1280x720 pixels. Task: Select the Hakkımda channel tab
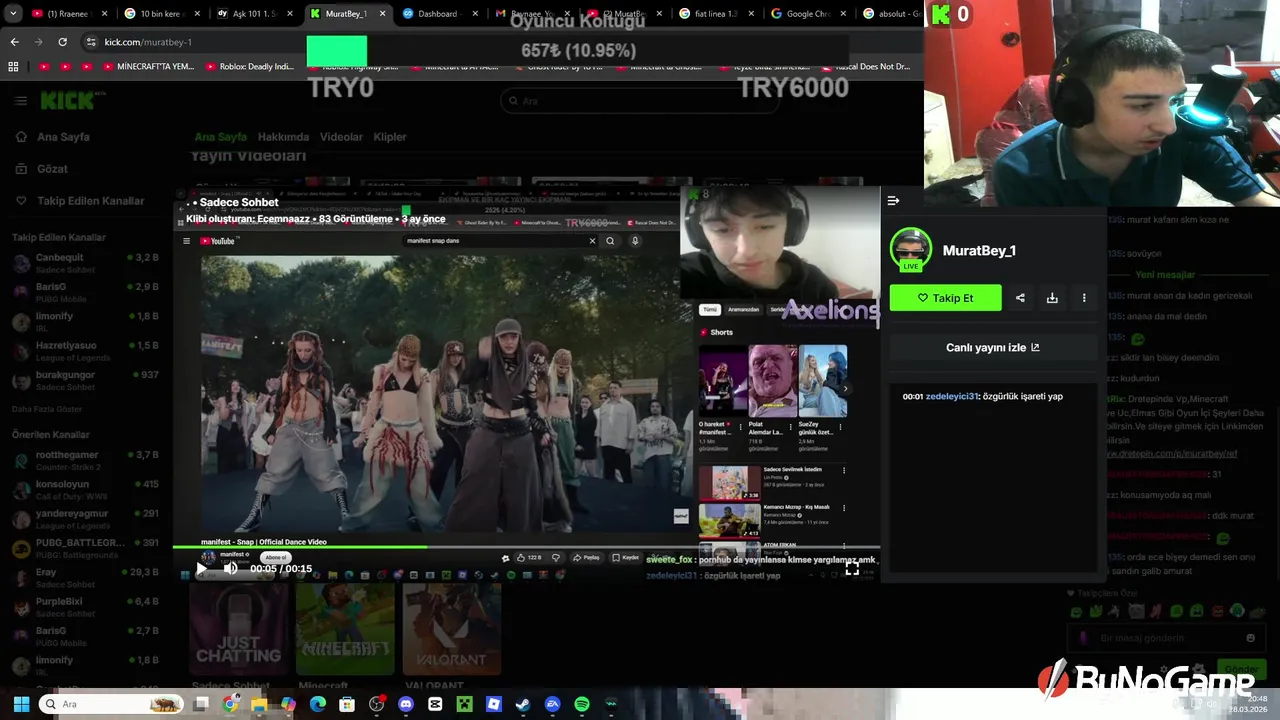tap(283, 137)
